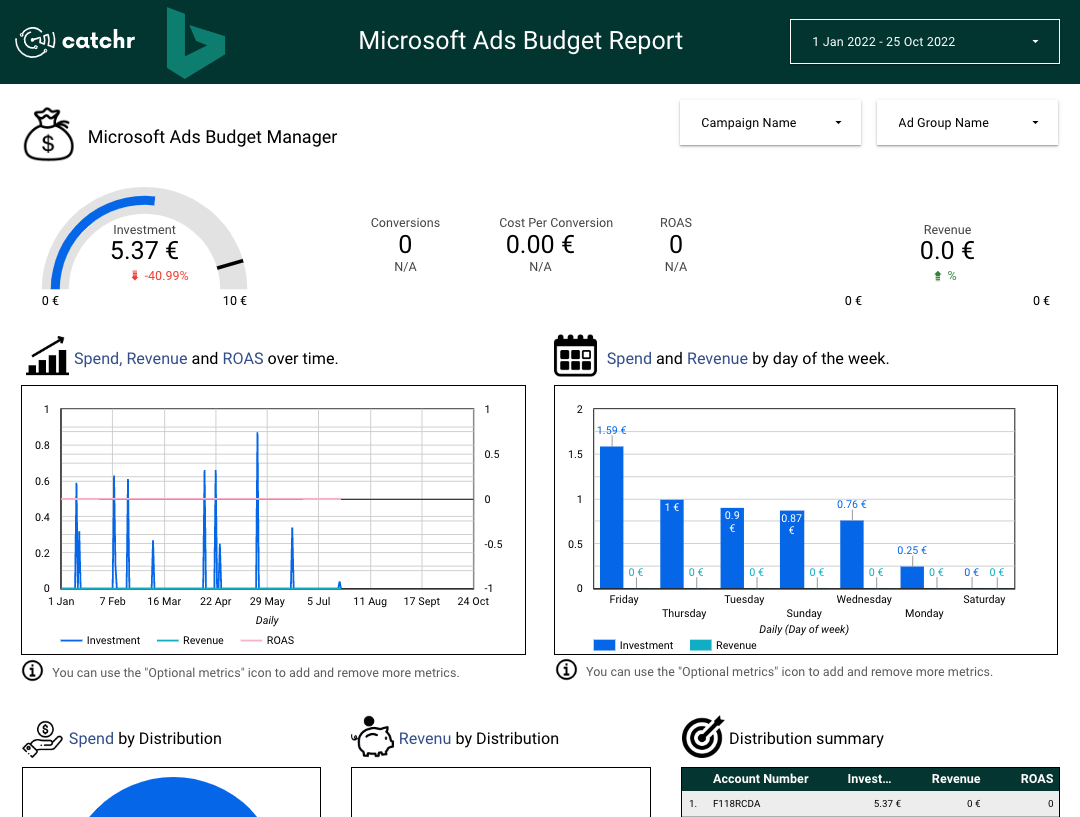1080x817 pixels.
Task: Select the Bing logo in the header
Action: 196,42
